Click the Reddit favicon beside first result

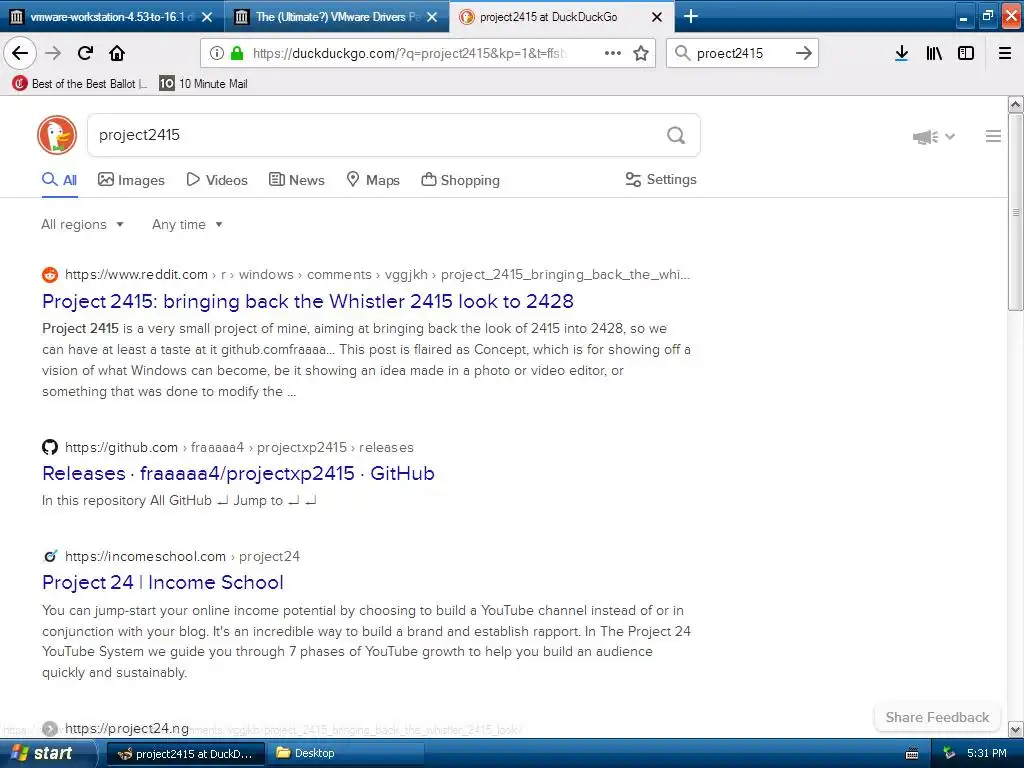pos(50,274)
